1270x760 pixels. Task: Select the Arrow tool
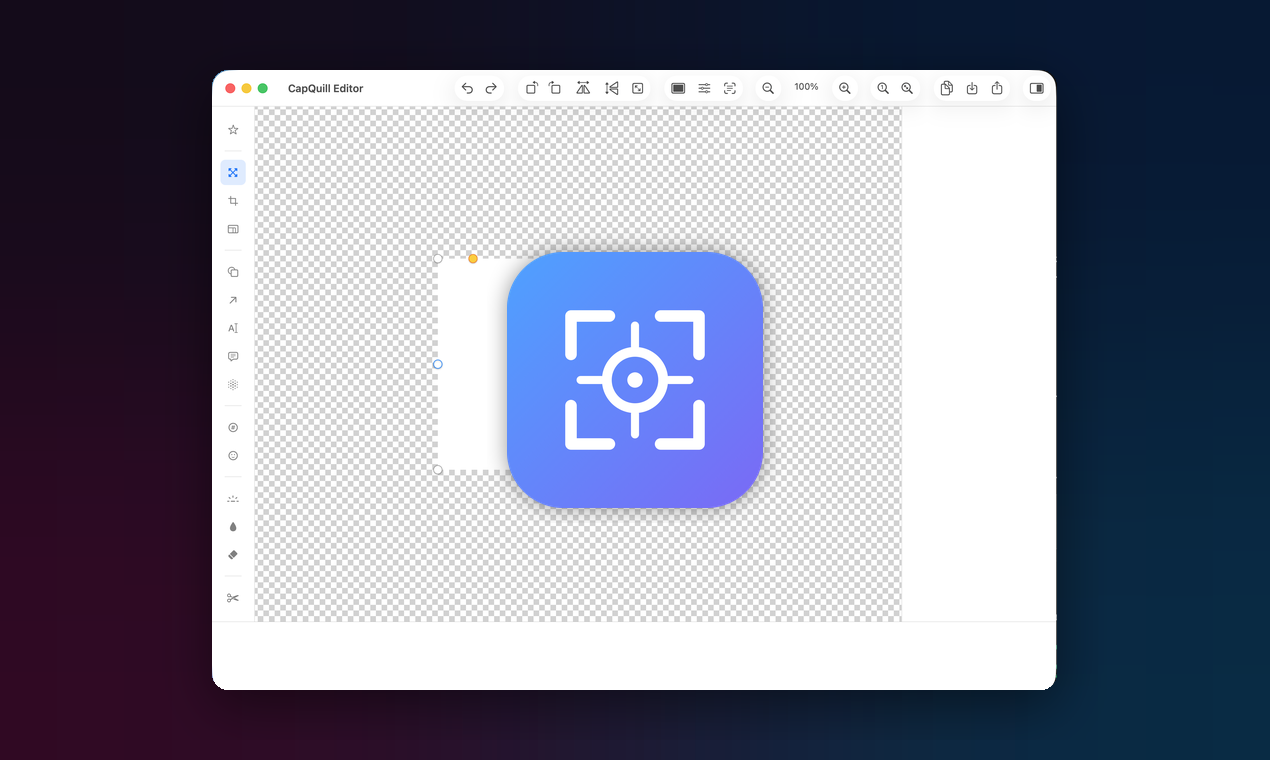click(233, 300)
